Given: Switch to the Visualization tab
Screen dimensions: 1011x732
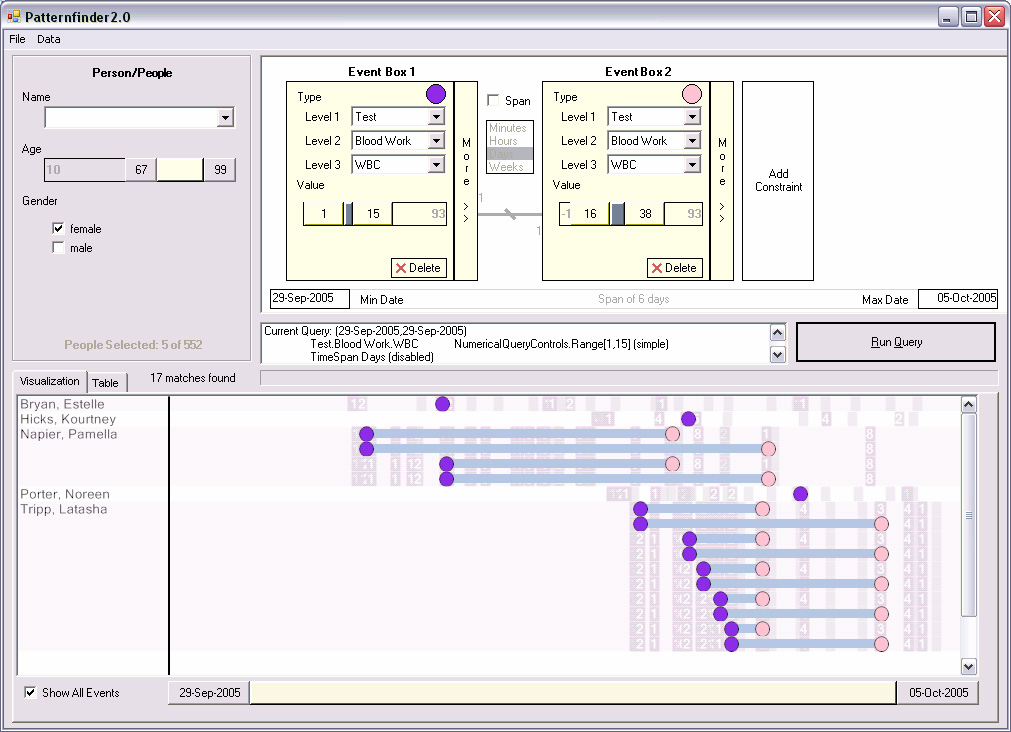Looking at the screenshot, I should tap(50, 381).
